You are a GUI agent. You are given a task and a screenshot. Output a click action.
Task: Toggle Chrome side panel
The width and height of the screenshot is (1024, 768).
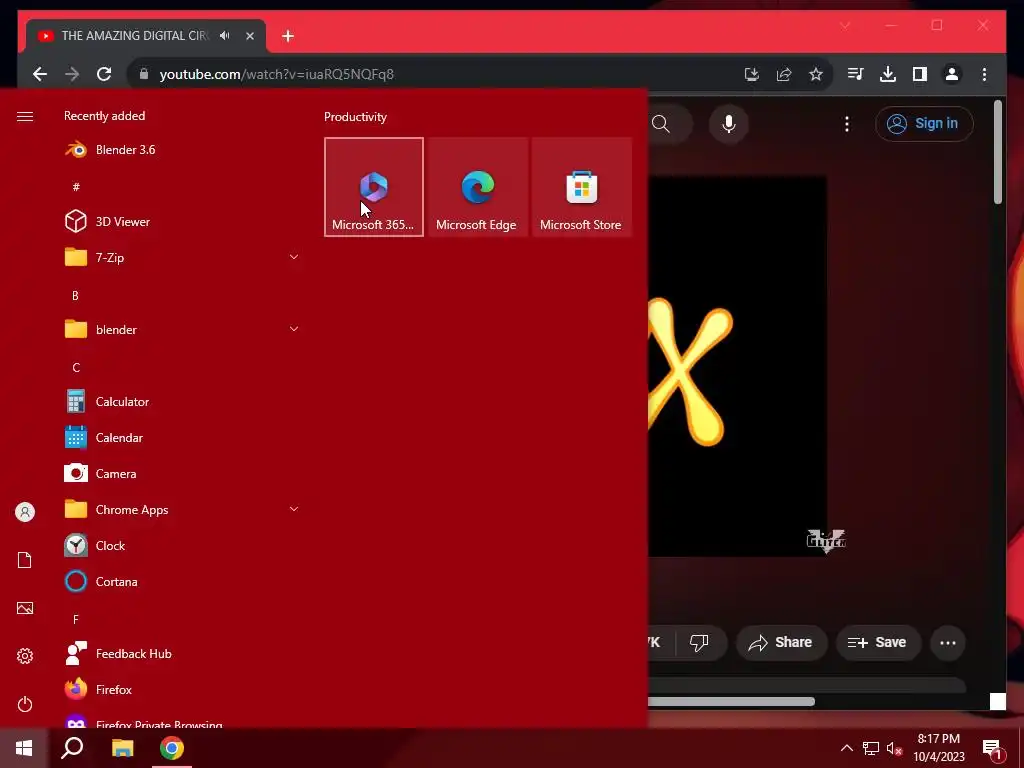920,74
